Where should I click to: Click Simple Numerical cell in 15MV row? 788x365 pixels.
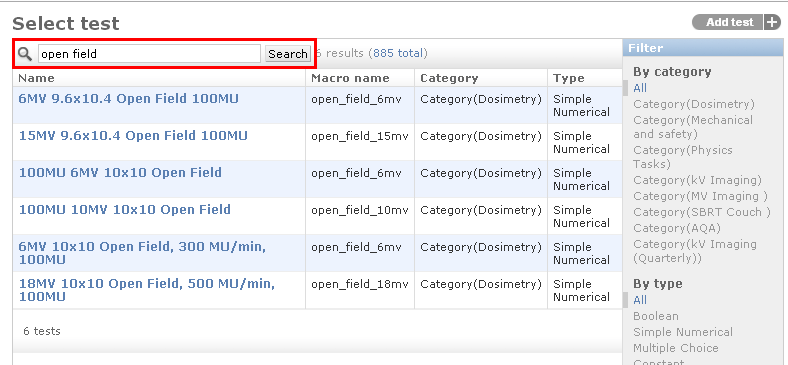(x=581, y=142)
